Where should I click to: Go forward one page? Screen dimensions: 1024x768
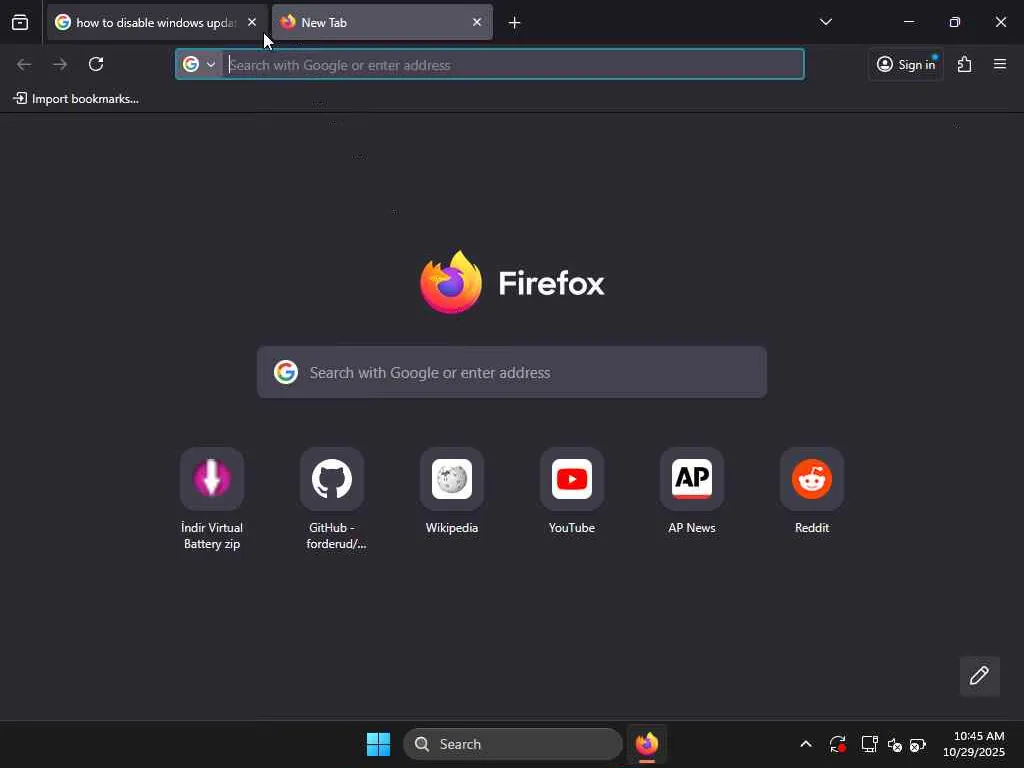(x=60, y=64)
